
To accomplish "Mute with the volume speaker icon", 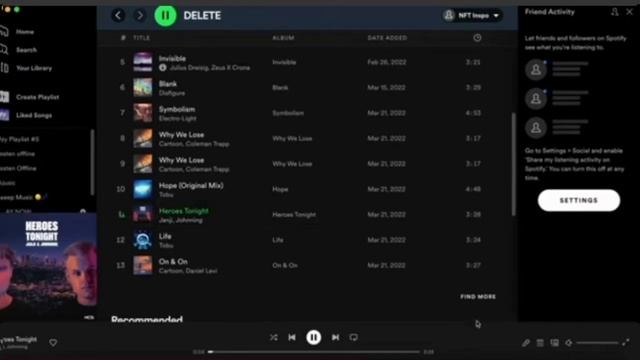I will (x=569, y=343).
